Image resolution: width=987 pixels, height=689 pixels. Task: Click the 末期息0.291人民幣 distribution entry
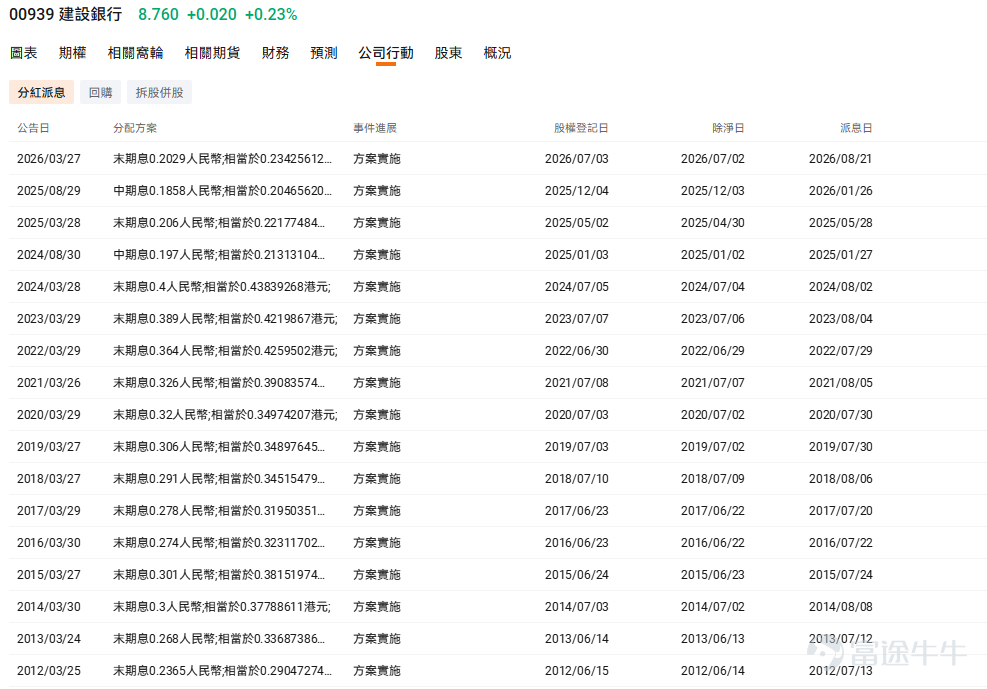219,479
